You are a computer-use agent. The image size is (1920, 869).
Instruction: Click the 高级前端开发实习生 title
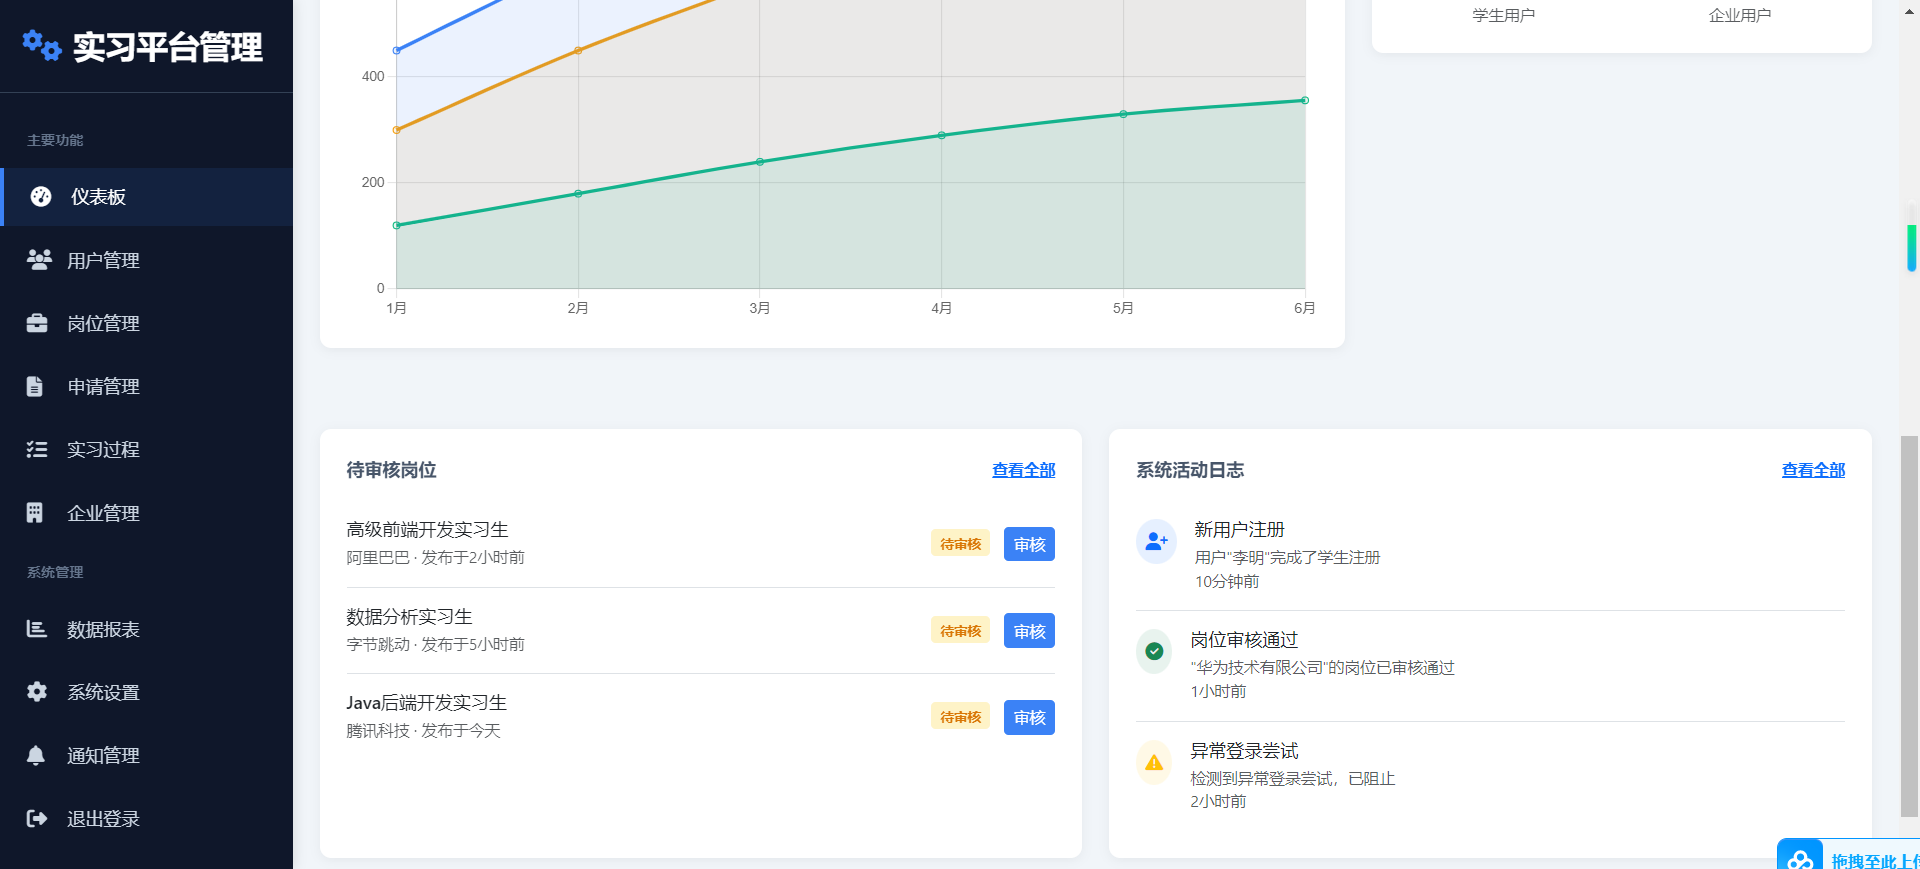(x=427, y=529)
